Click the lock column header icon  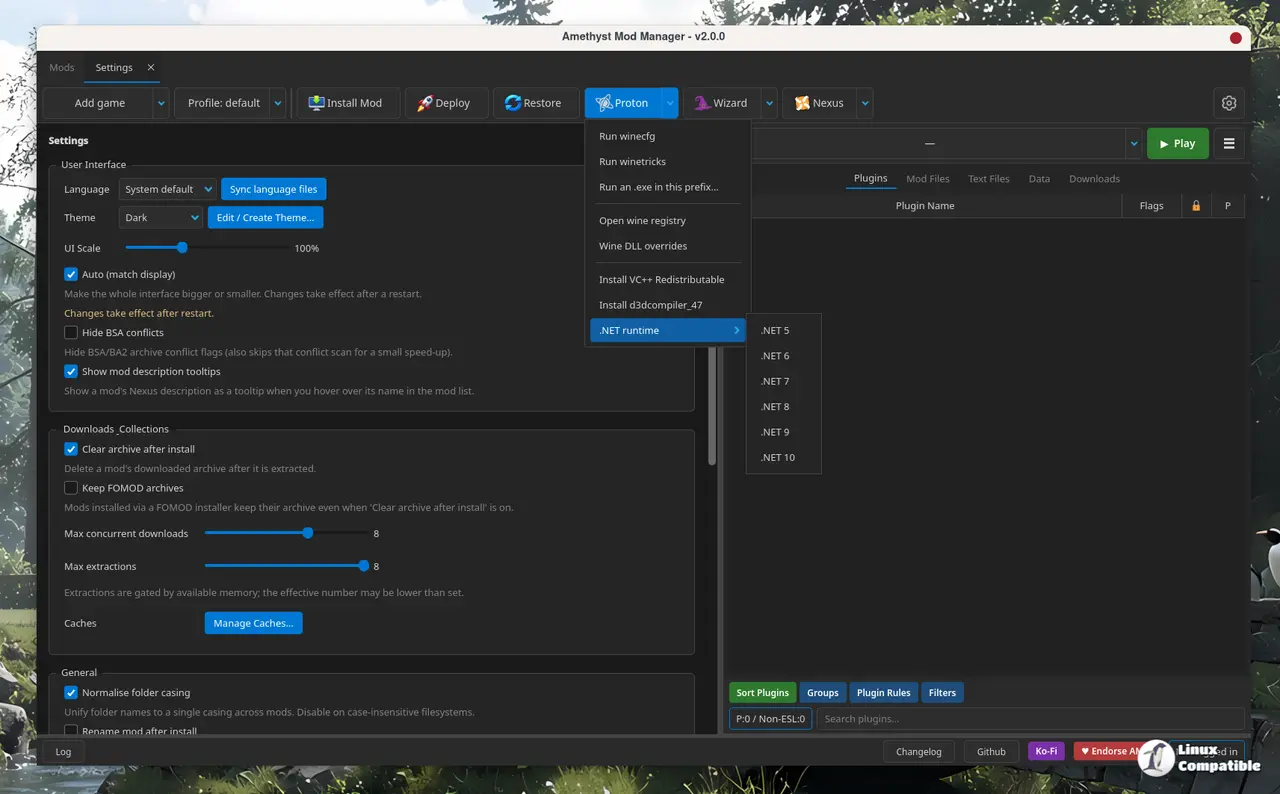click(1196, 206)
